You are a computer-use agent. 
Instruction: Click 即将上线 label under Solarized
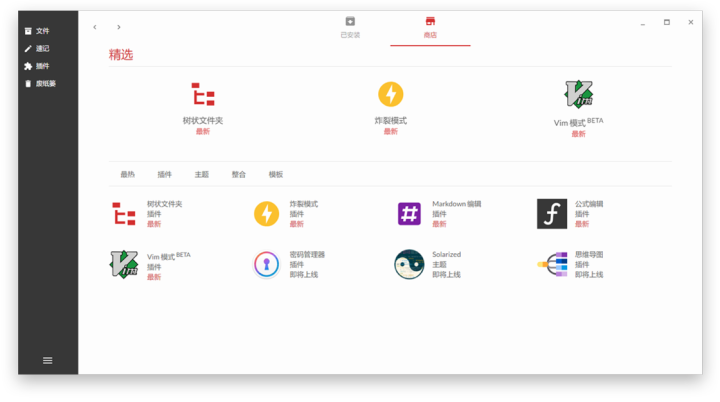(446, 275)
